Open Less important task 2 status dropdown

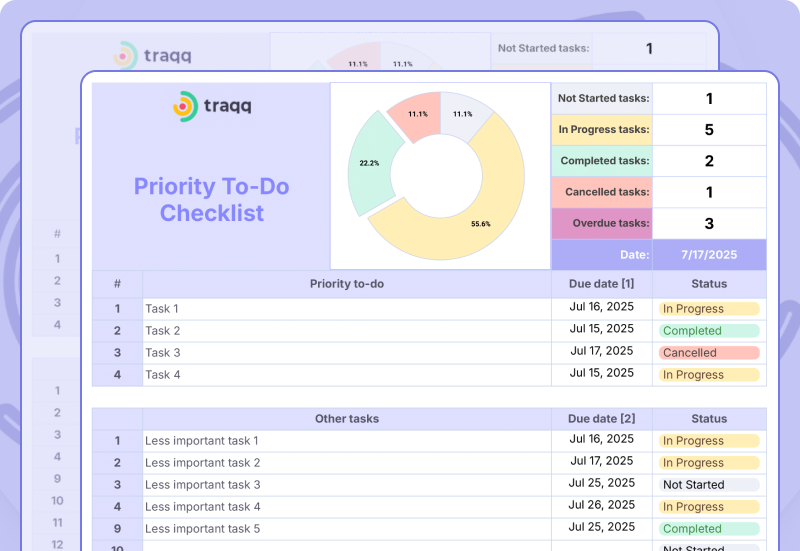point(709,463)
